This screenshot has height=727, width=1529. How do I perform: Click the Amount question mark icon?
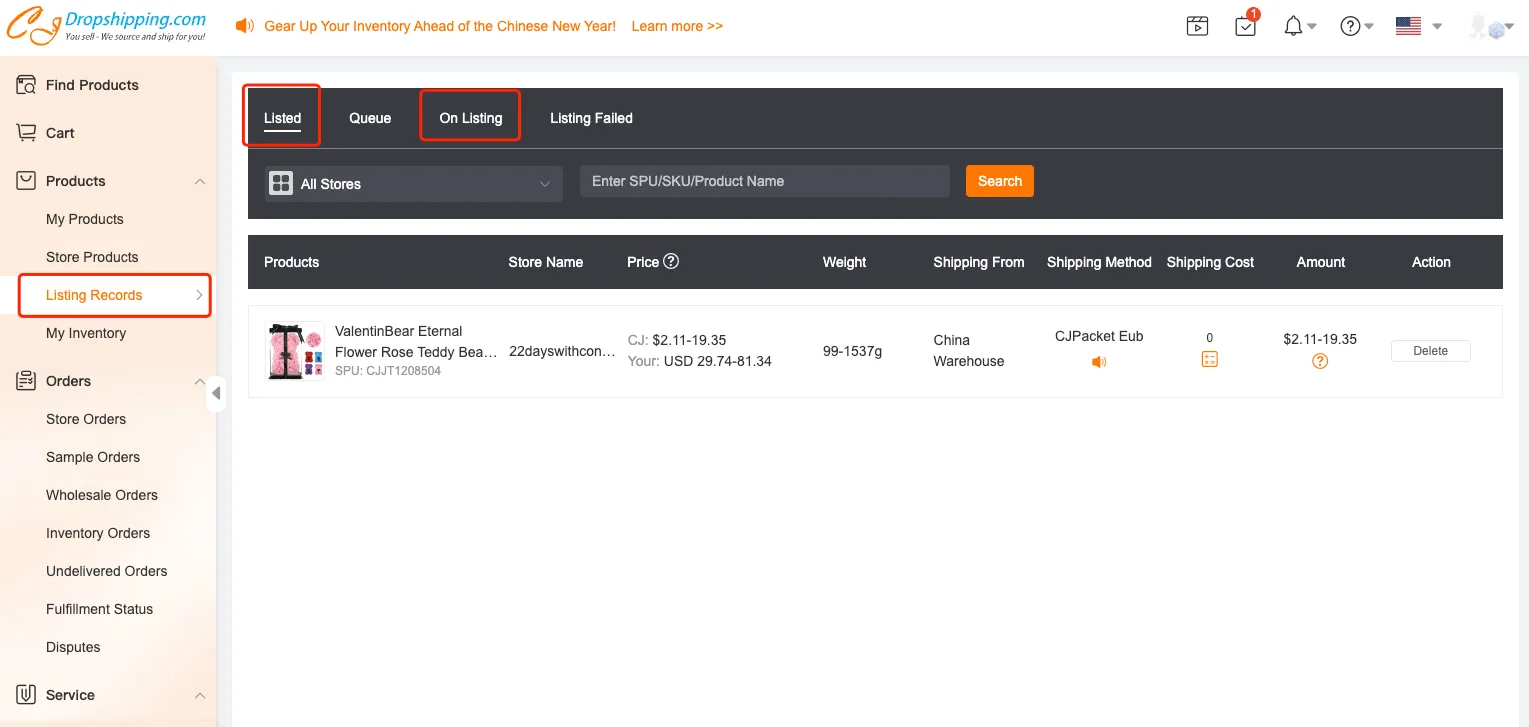(1320, 361)
